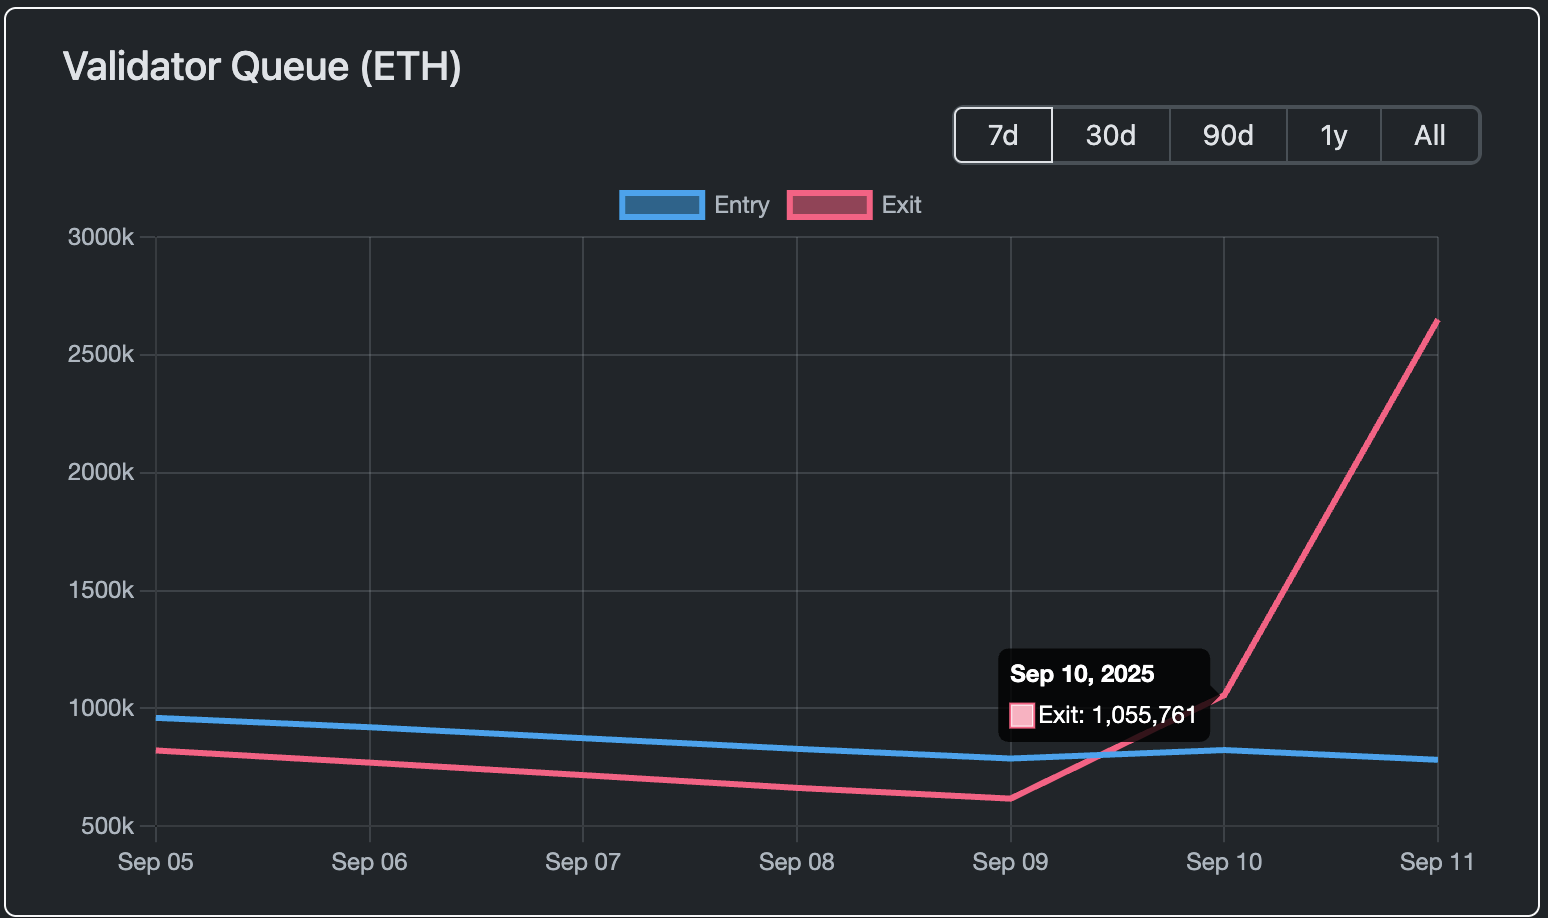Switch to the 30d view
This screenshot has width=1548, height=918.
coord(1110,135)
